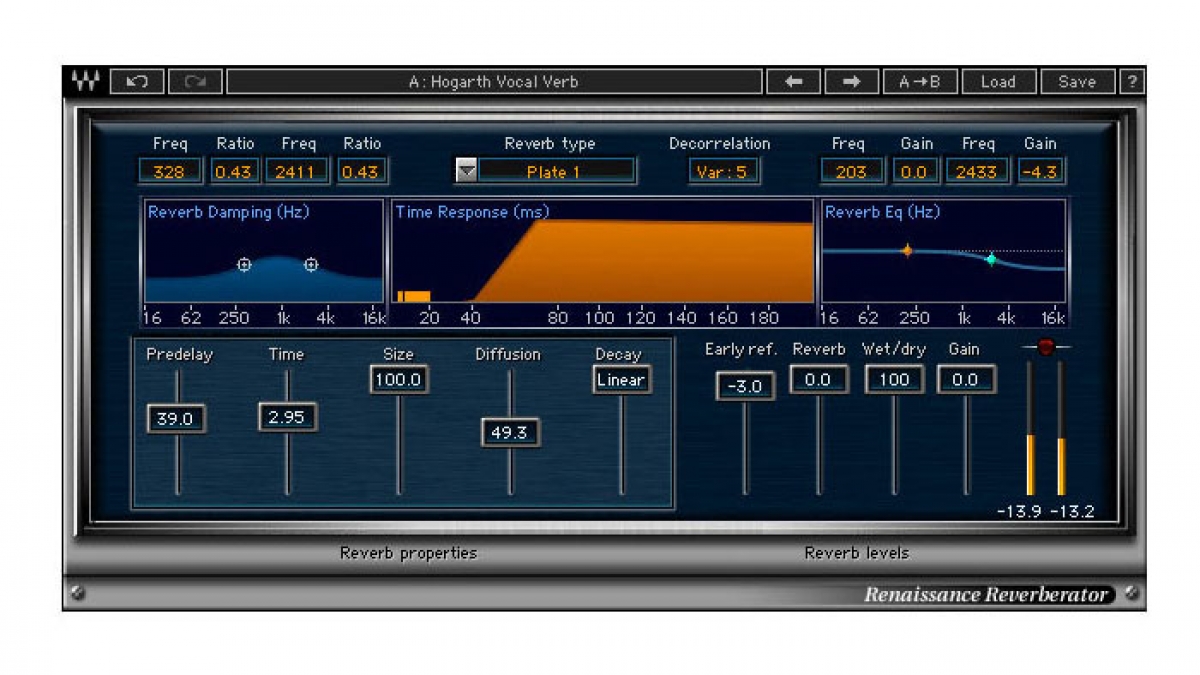Click orange EQ marker in Reverb Eq graph

[907, 250]
